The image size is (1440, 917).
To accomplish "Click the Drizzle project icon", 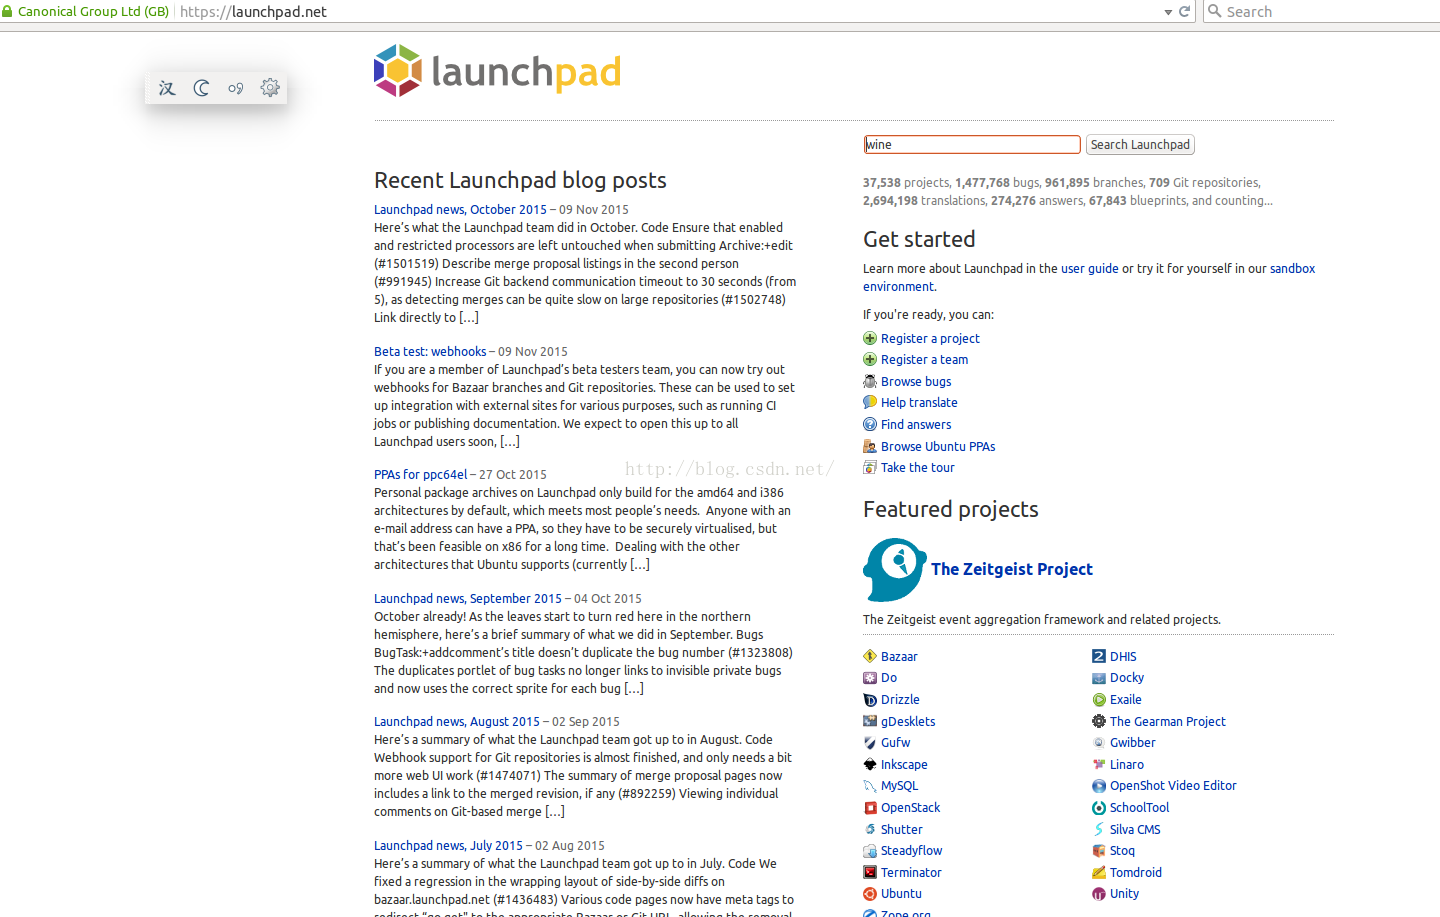I will 870,699.
